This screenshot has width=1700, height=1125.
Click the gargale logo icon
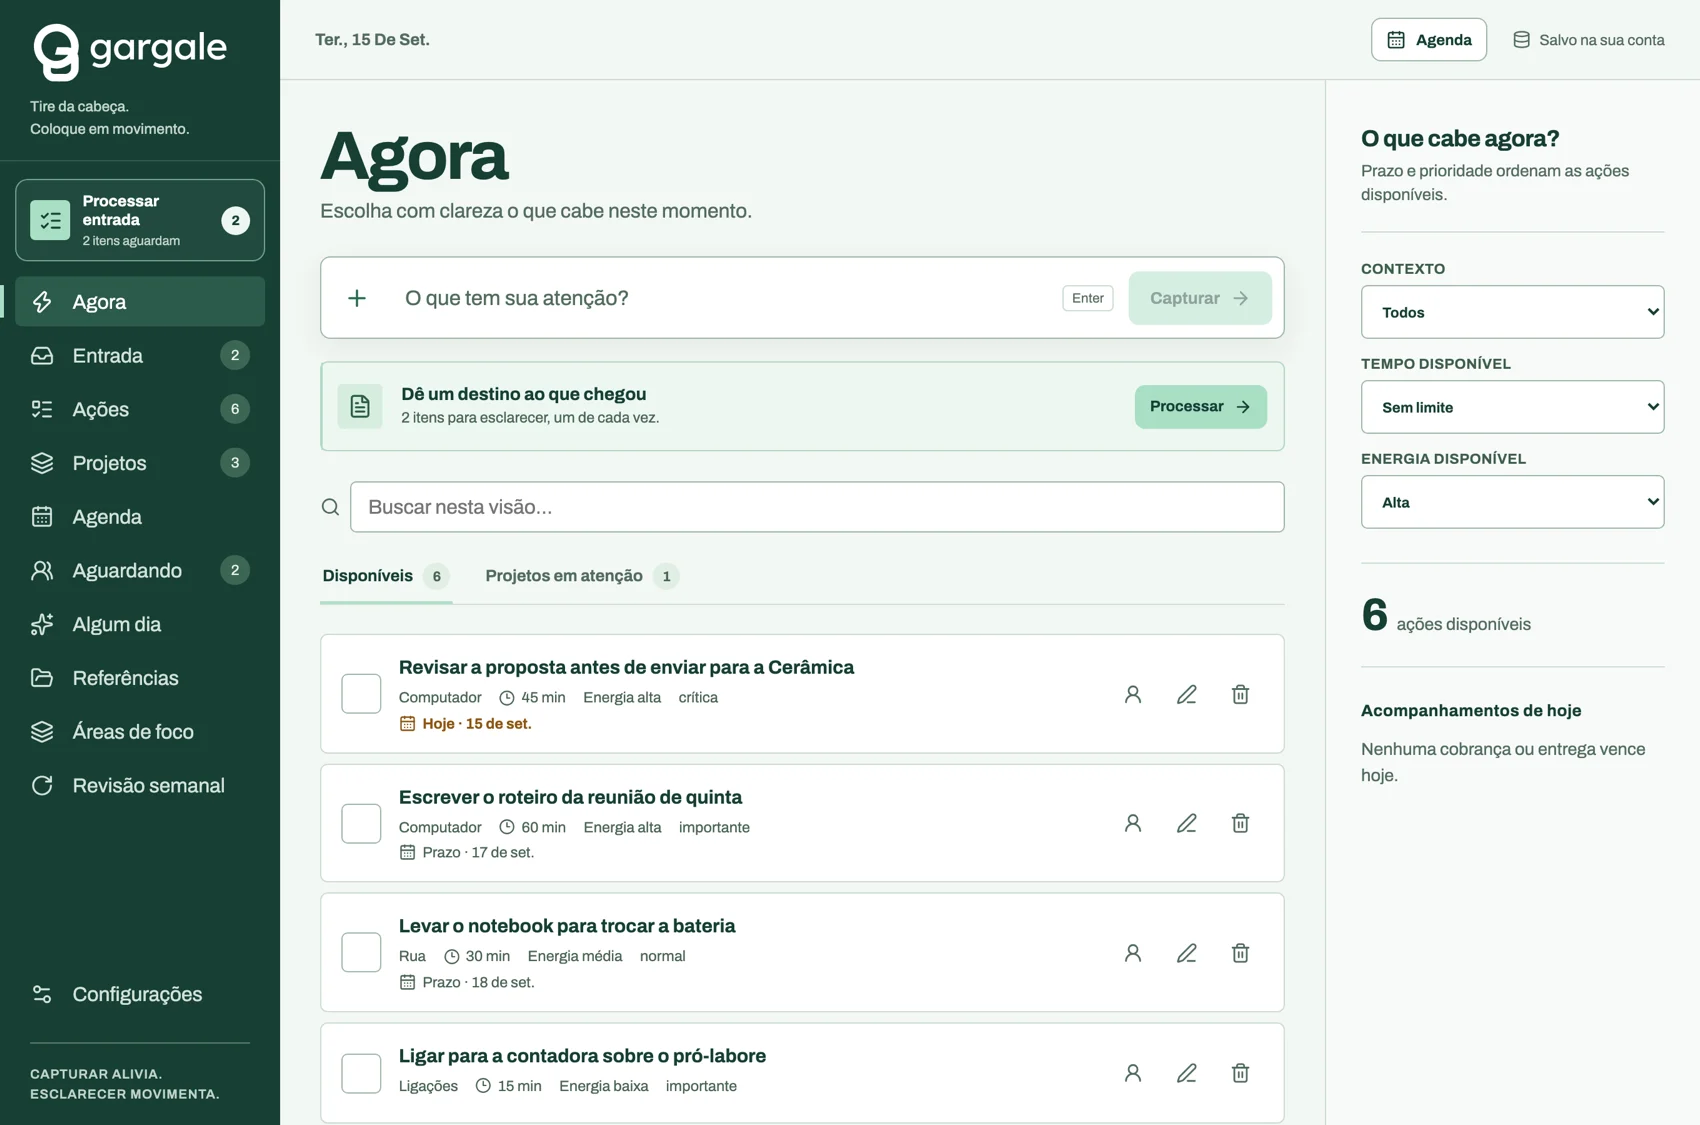tap(56, 51)
